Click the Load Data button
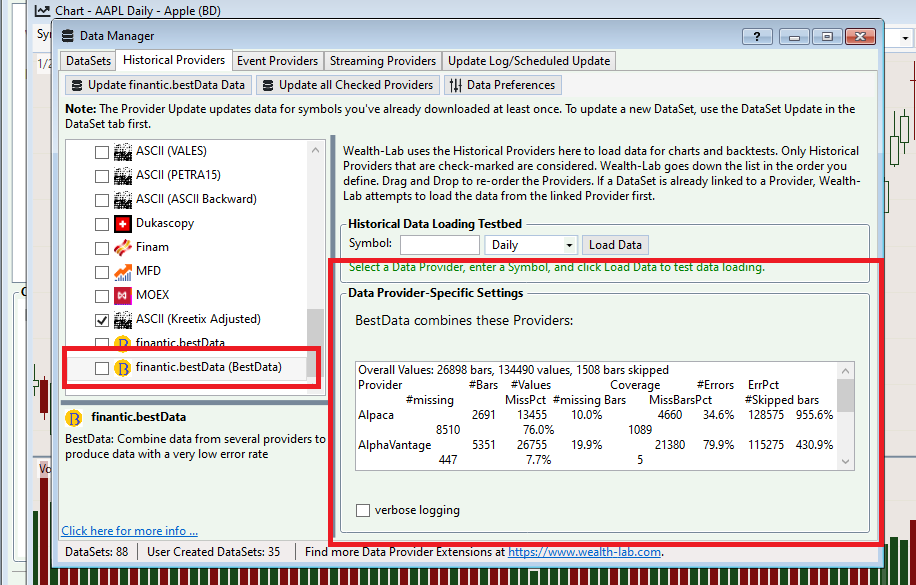 615,245
